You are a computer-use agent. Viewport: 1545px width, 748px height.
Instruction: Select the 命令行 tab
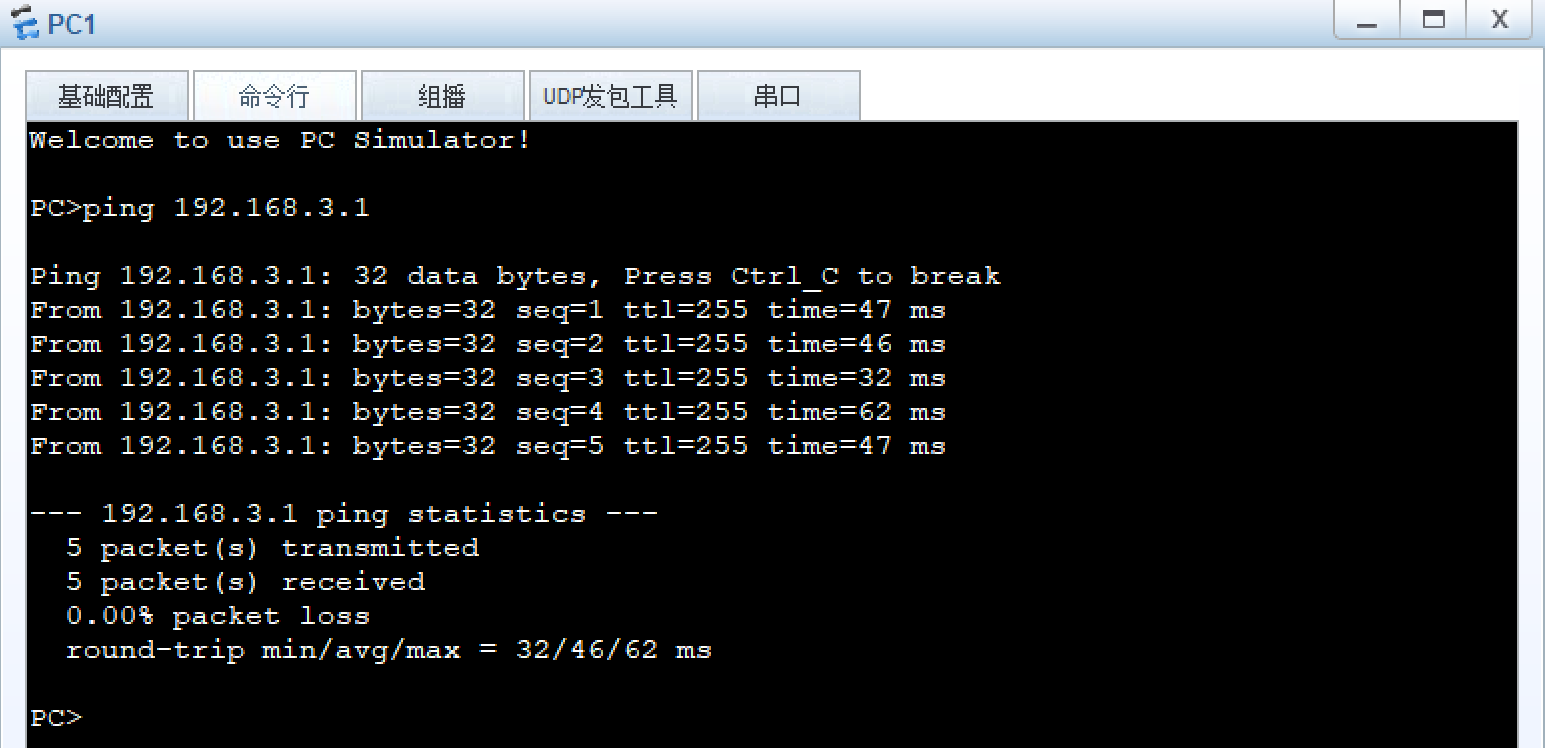pos(274,95)
